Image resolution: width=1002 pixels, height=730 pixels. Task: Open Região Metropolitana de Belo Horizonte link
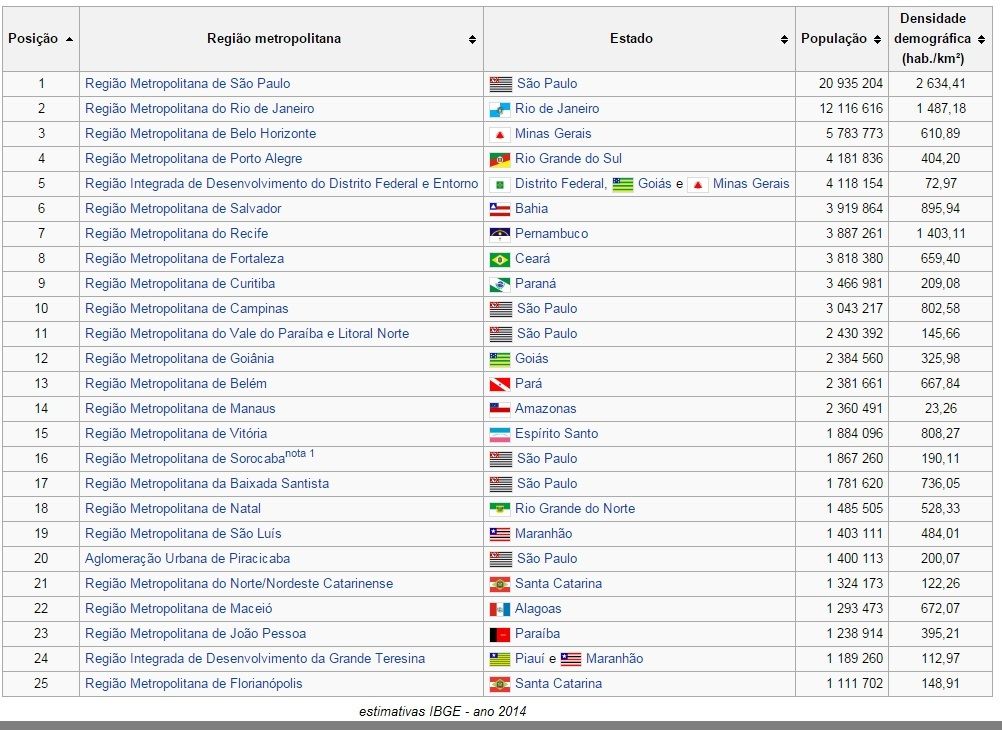point(200,134)
